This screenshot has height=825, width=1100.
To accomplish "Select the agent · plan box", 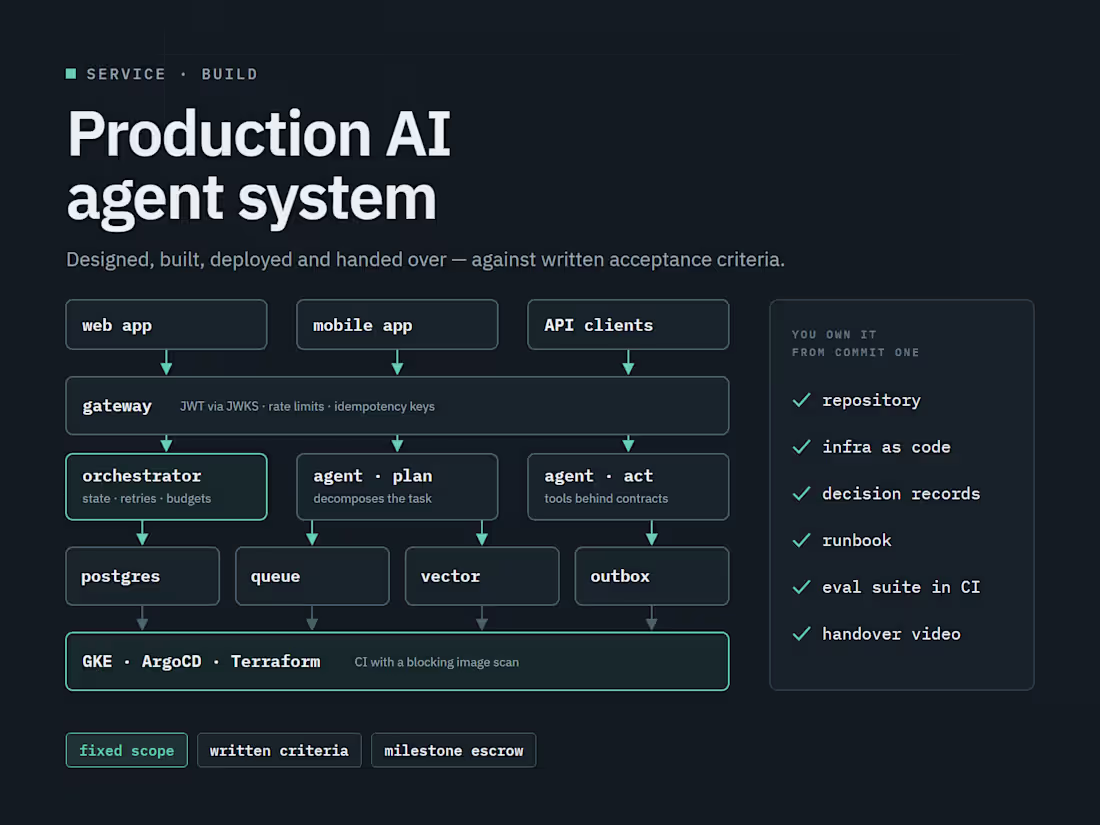I will (397, 487).
